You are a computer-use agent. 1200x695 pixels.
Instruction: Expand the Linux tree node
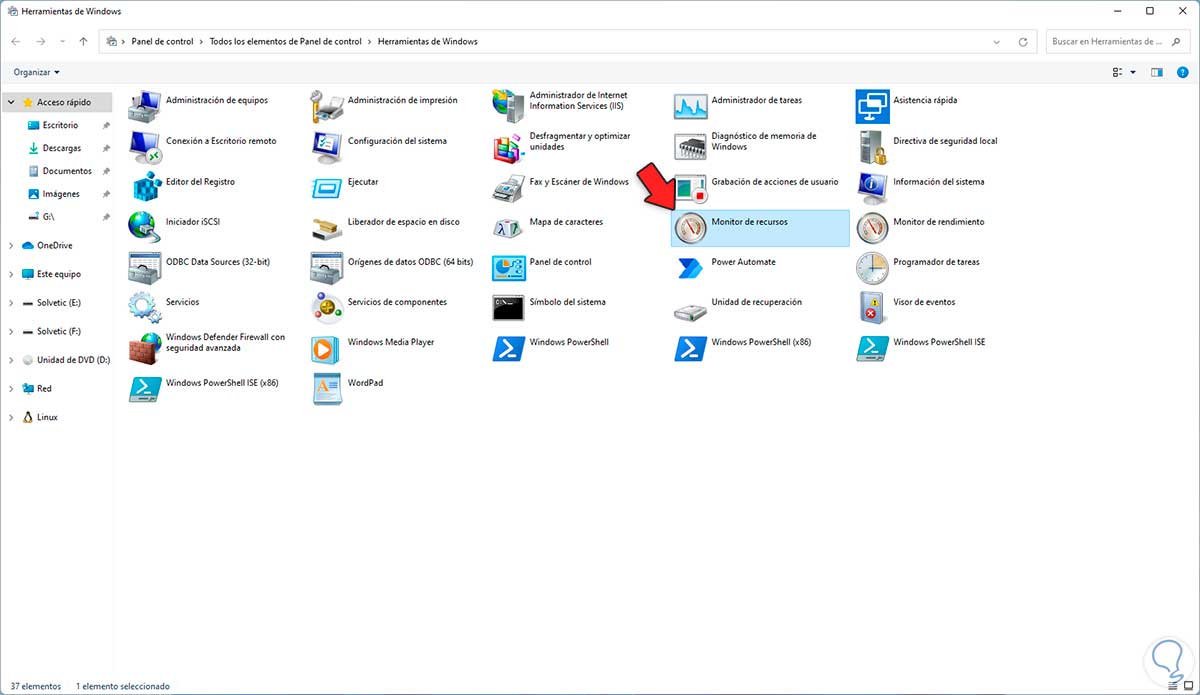[11, 417]
